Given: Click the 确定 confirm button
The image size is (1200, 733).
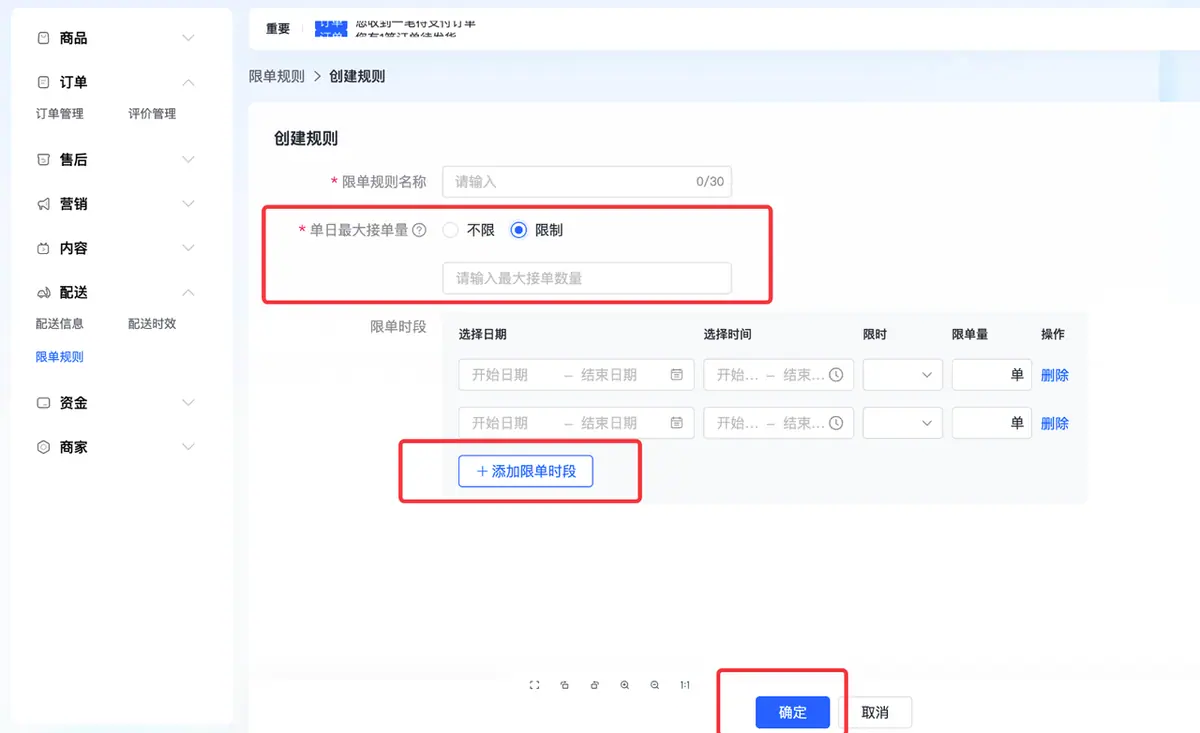Looking at the screenshot, I should click(x=793, y=713).
